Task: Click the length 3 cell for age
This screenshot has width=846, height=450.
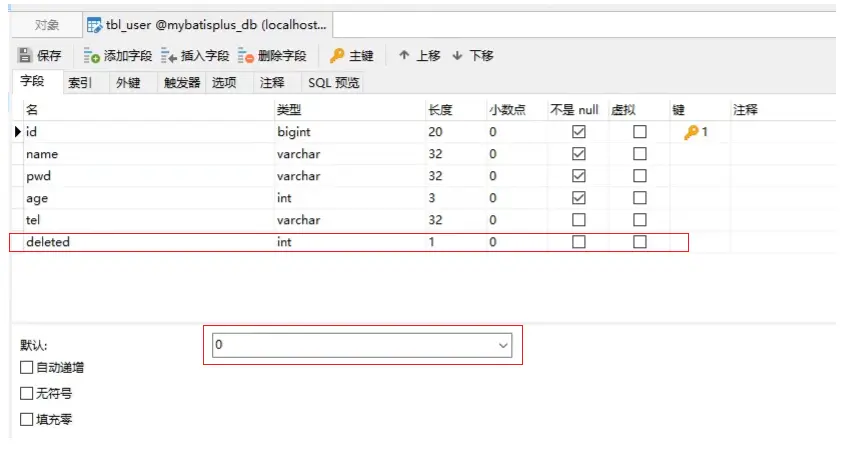Action: coord(456,198)
